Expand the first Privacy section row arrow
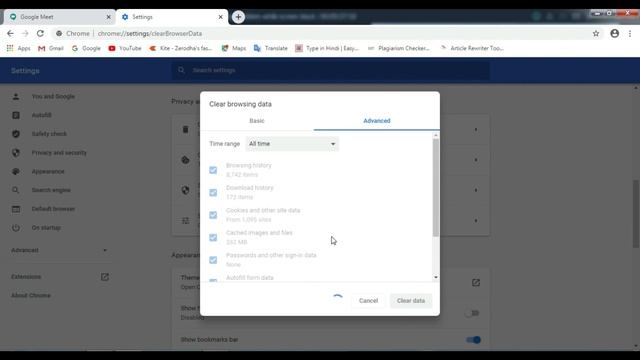The width and height of the screenshot is (640, 360). click(x=476, y=130)
